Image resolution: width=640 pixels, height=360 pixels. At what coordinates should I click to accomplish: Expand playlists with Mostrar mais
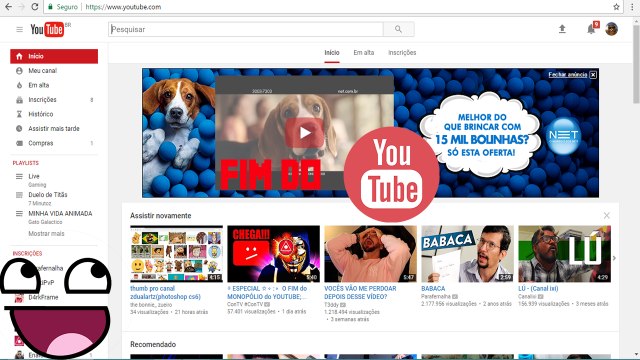46,233
